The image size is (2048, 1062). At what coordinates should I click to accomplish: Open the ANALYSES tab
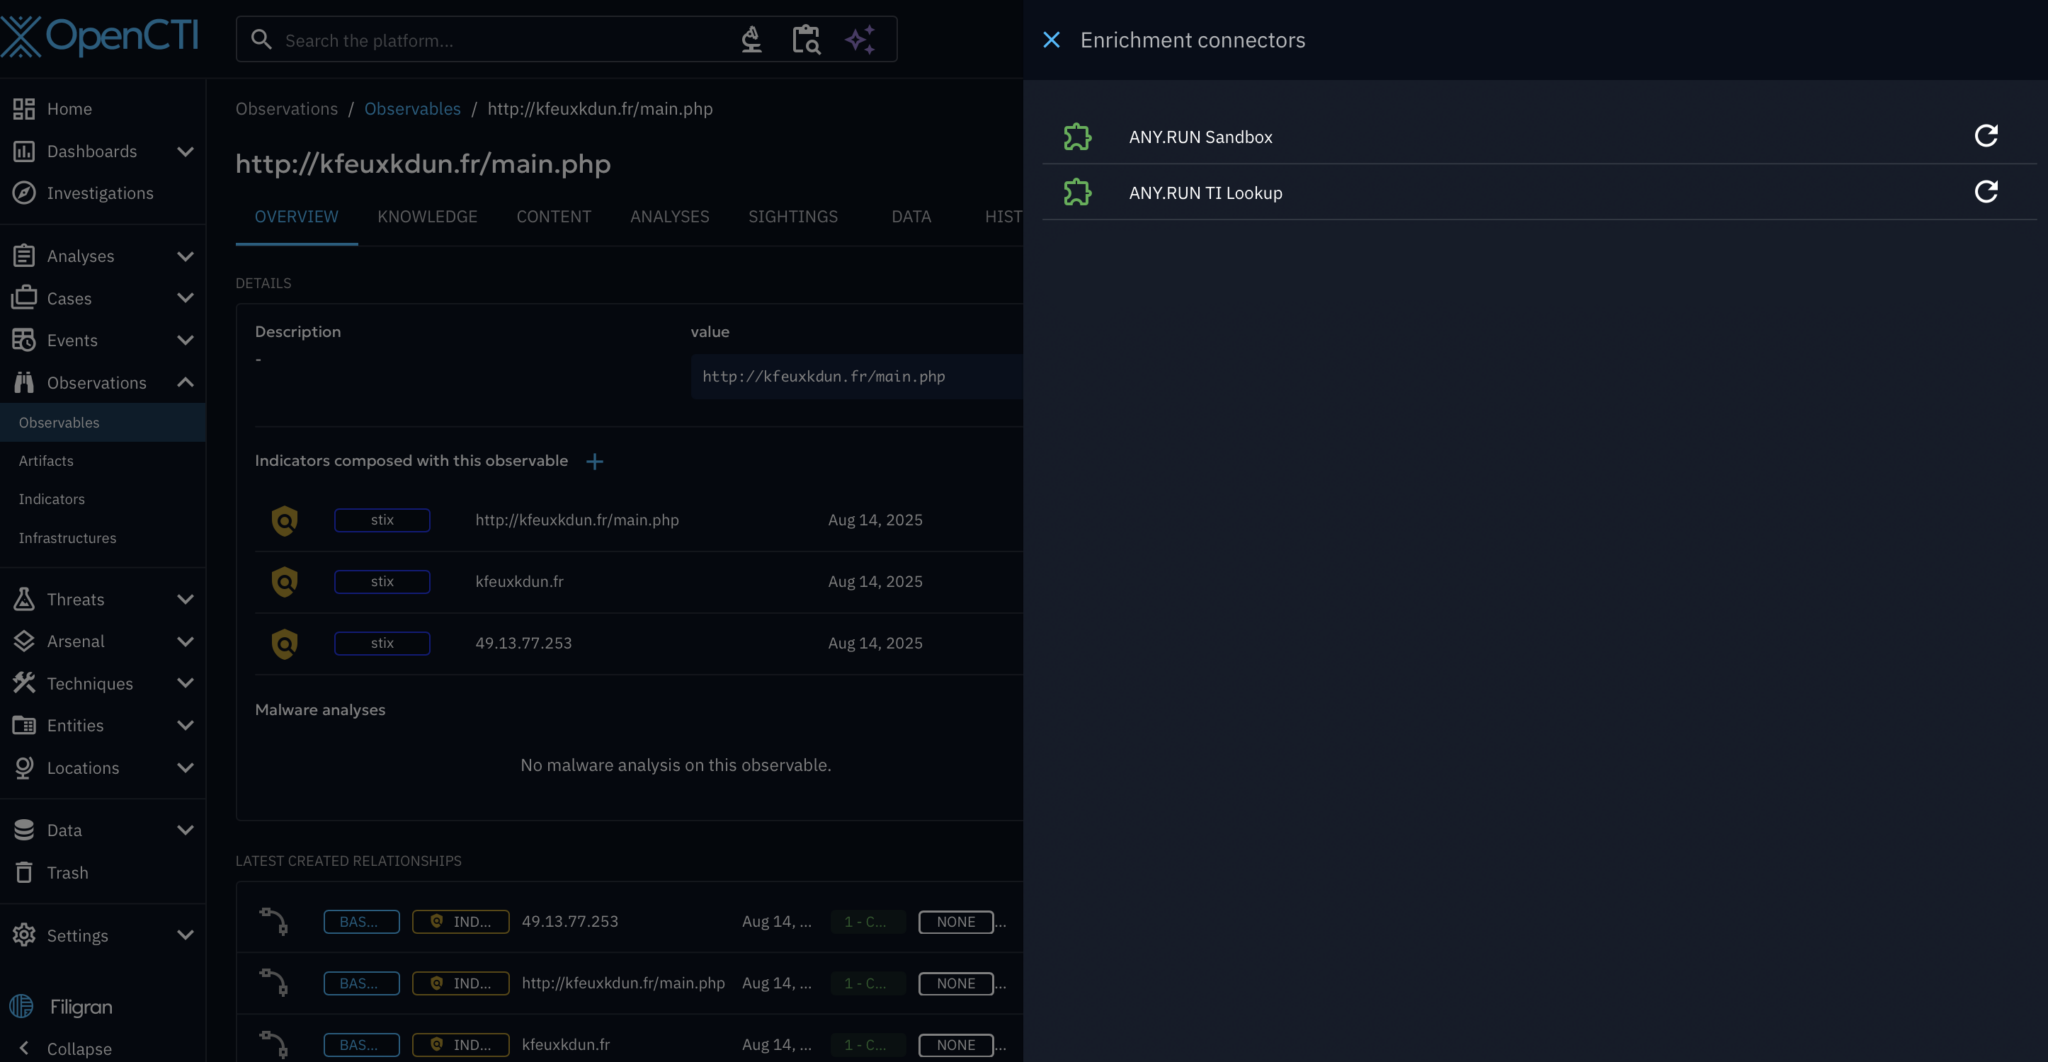pos(669,216)
